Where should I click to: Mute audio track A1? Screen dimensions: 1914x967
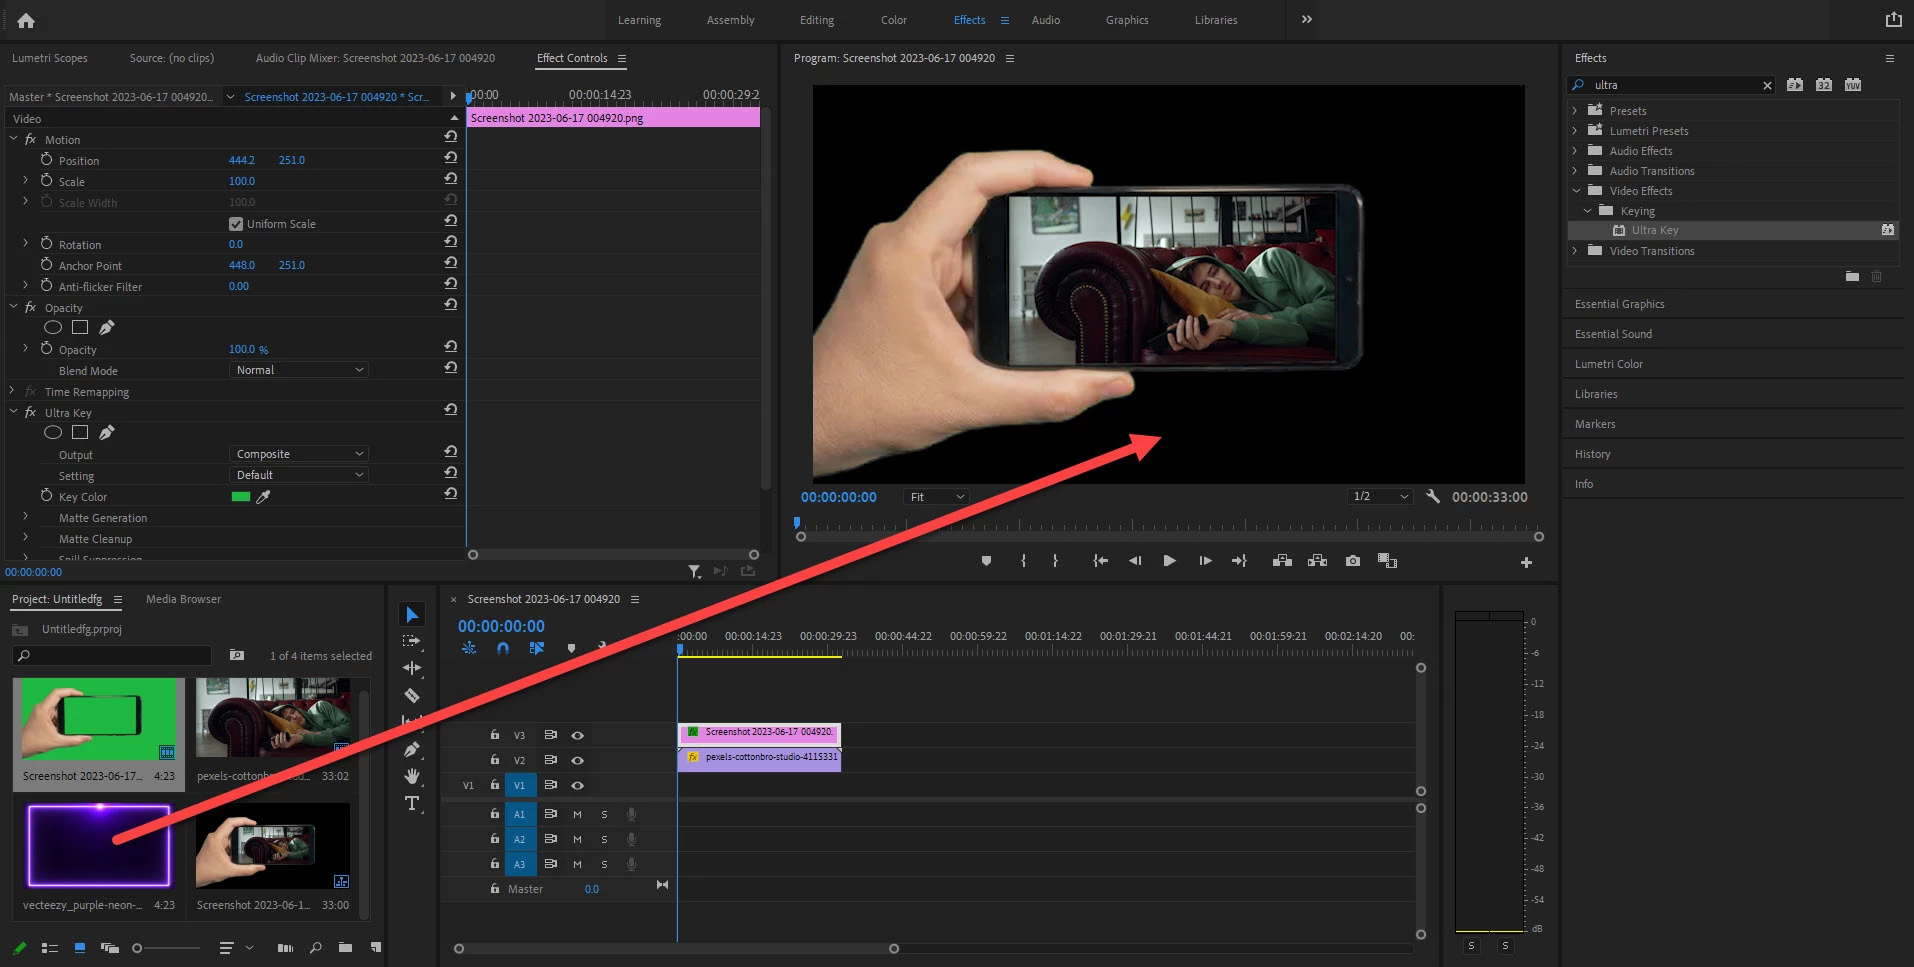577,814
